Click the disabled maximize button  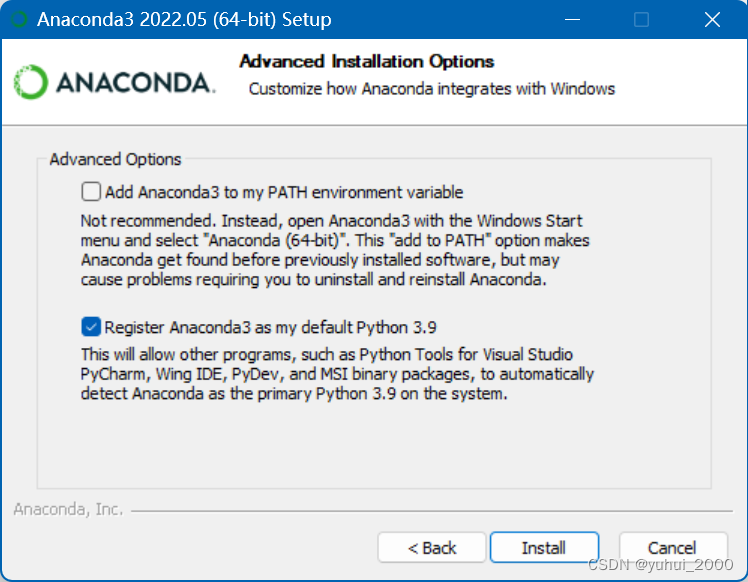(x=641, y=20)
